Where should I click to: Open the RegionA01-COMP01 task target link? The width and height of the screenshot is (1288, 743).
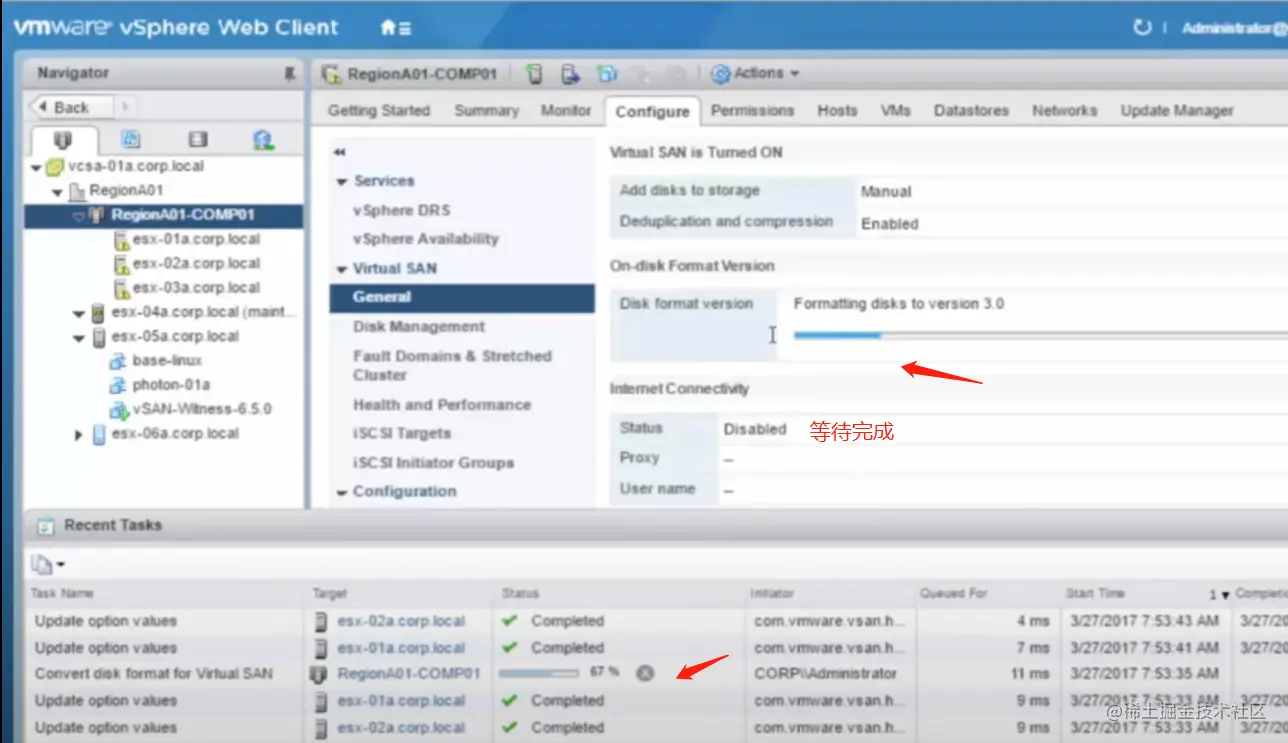pyautogui.click(x=409, y=674)
